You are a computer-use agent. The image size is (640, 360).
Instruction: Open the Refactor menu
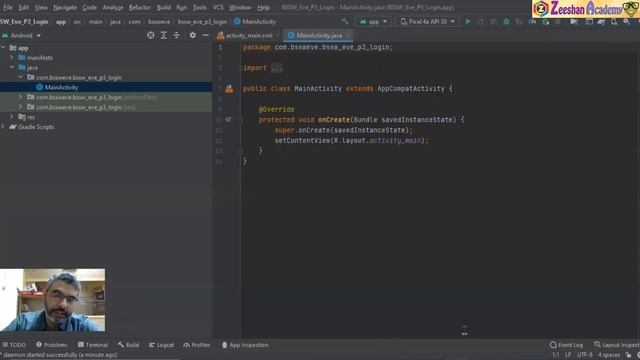[x=140, y=7]
